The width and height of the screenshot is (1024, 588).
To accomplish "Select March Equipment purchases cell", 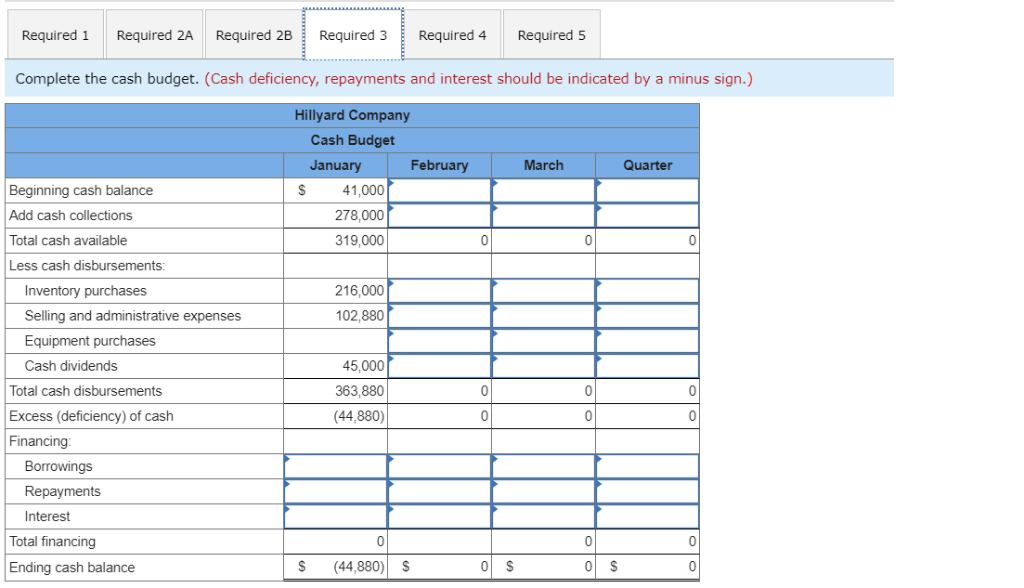I will [x=545, y=340].
